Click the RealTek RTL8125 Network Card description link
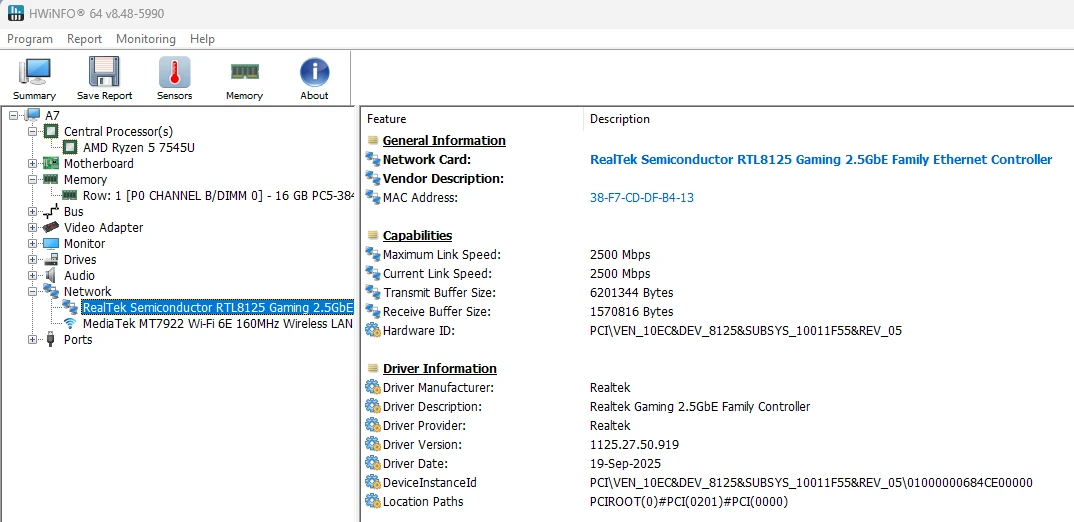 821,160
